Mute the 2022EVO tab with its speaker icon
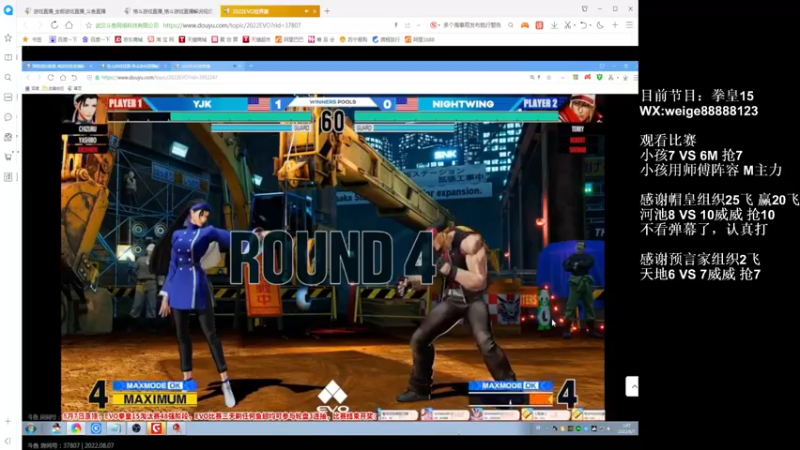The height and width of the screenshot is (450, 800). coord(306,11)
